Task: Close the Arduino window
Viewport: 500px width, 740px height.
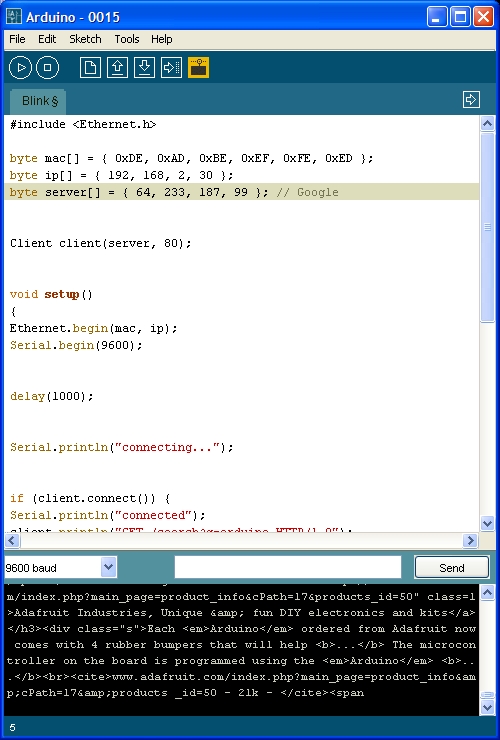Action: [483, 17]
